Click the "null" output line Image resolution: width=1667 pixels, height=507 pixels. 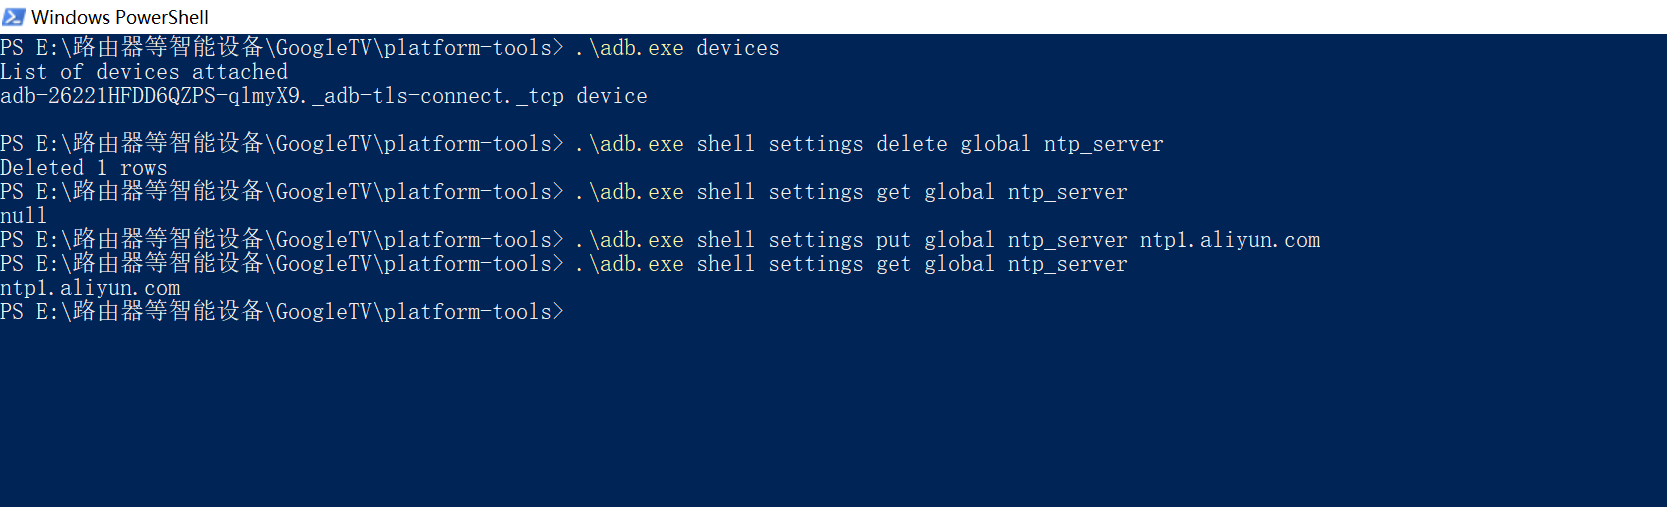(x=23, y=216)
